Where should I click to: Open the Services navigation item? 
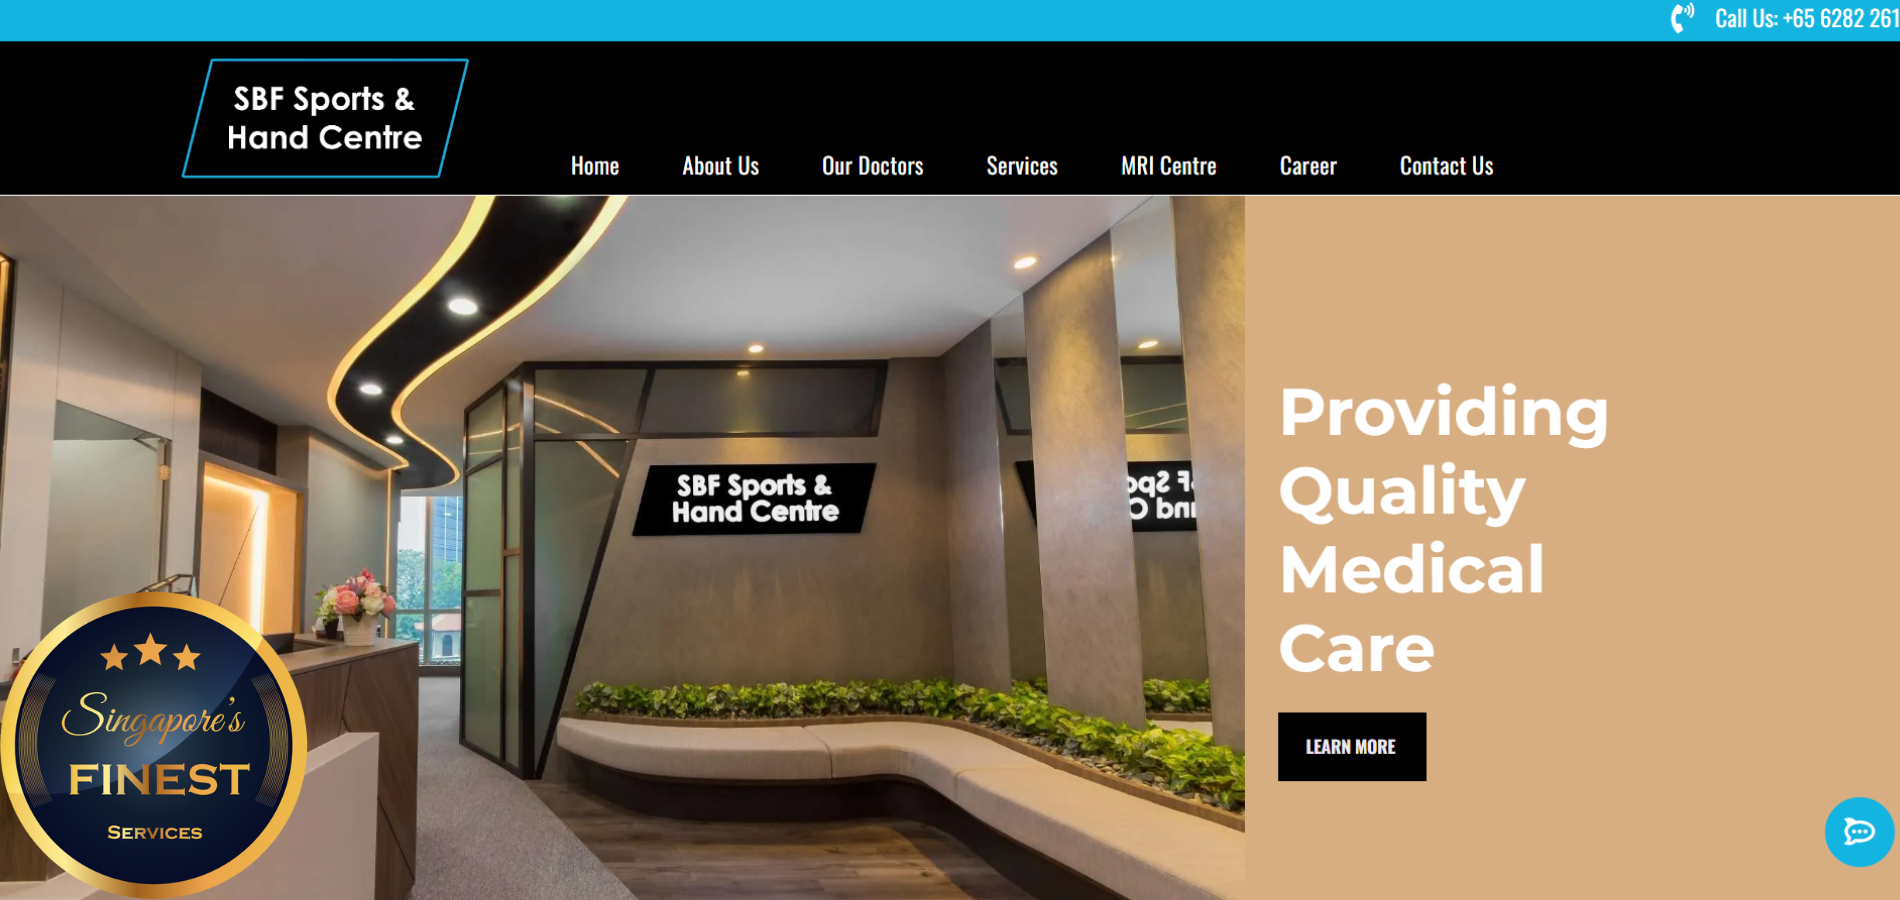(x=1022, y=166)
